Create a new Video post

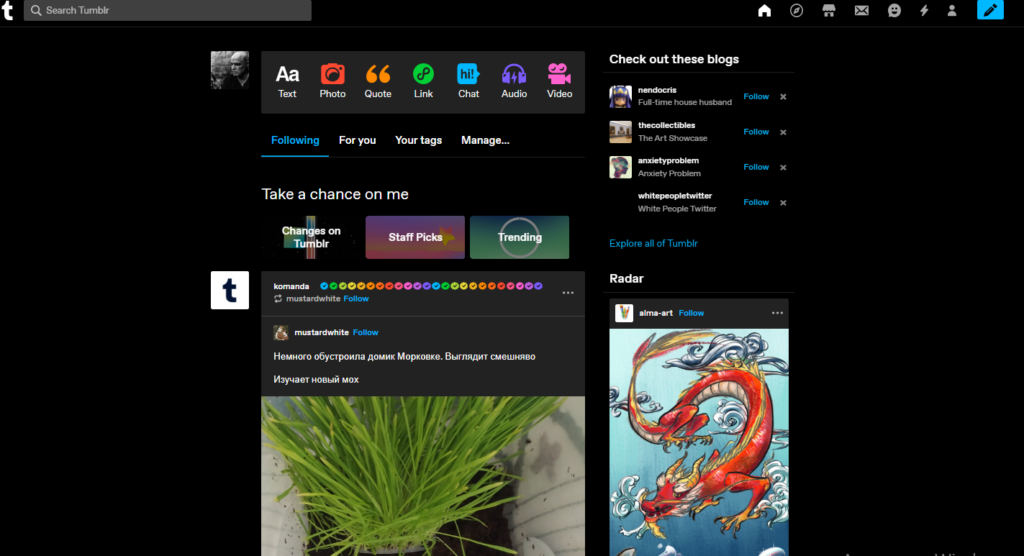pyautogui.click(x=559, y=82)
